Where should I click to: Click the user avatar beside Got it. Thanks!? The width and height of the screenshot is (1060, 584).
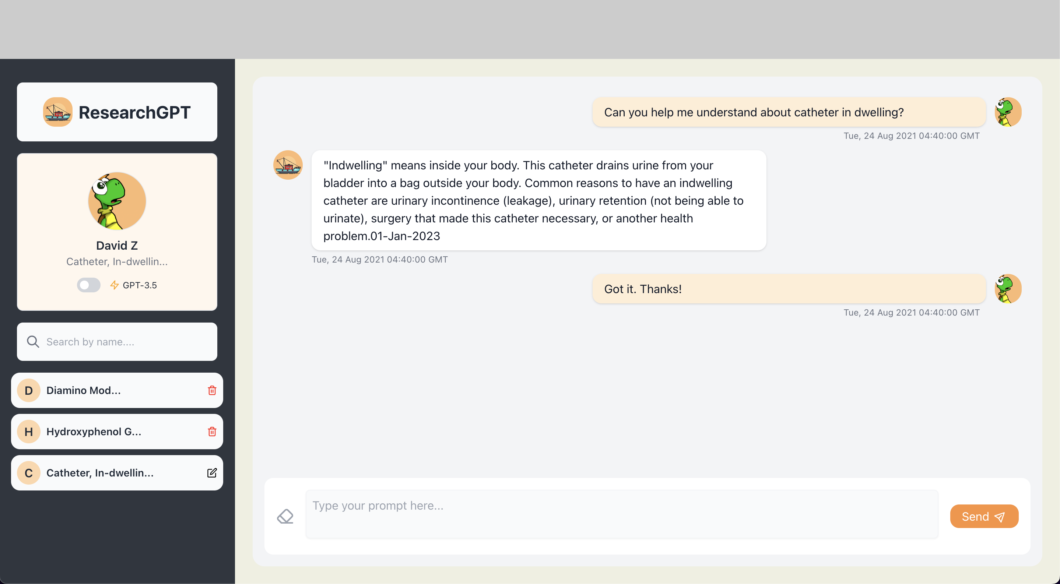pos(1008,289)
